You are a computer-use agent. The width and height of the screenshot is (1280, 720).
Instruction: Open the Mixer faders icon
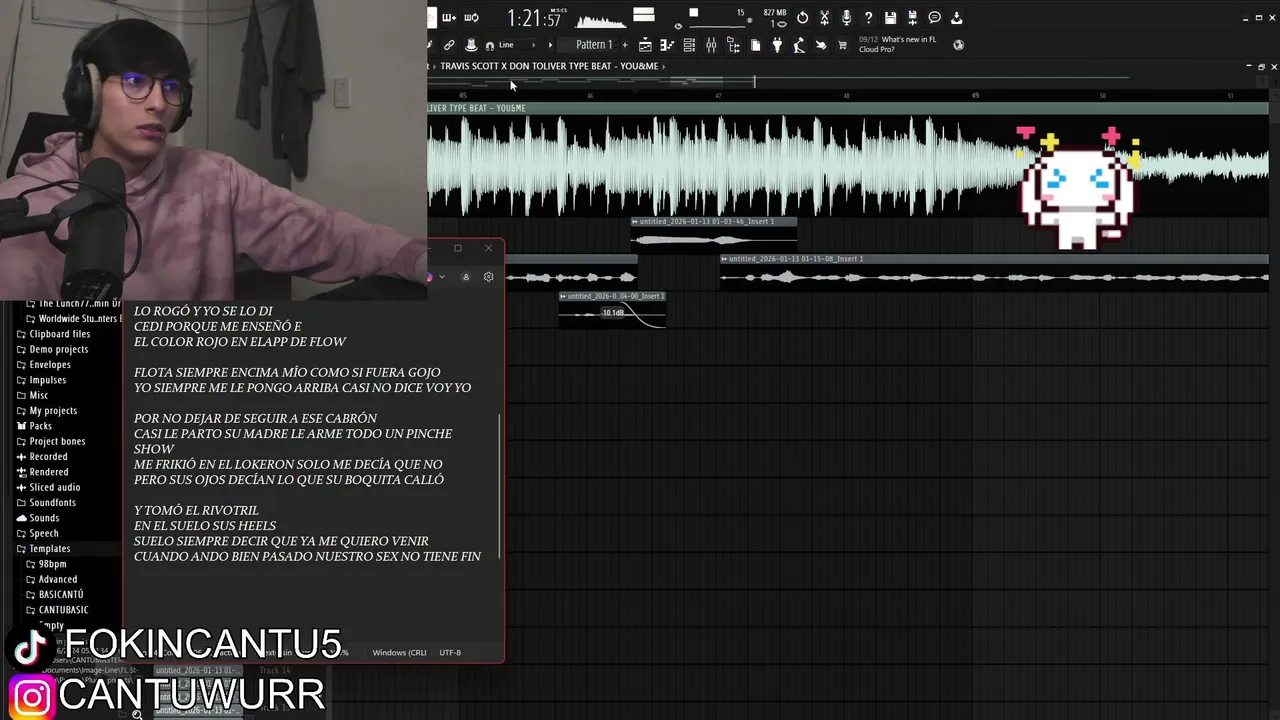coord(711,45)
